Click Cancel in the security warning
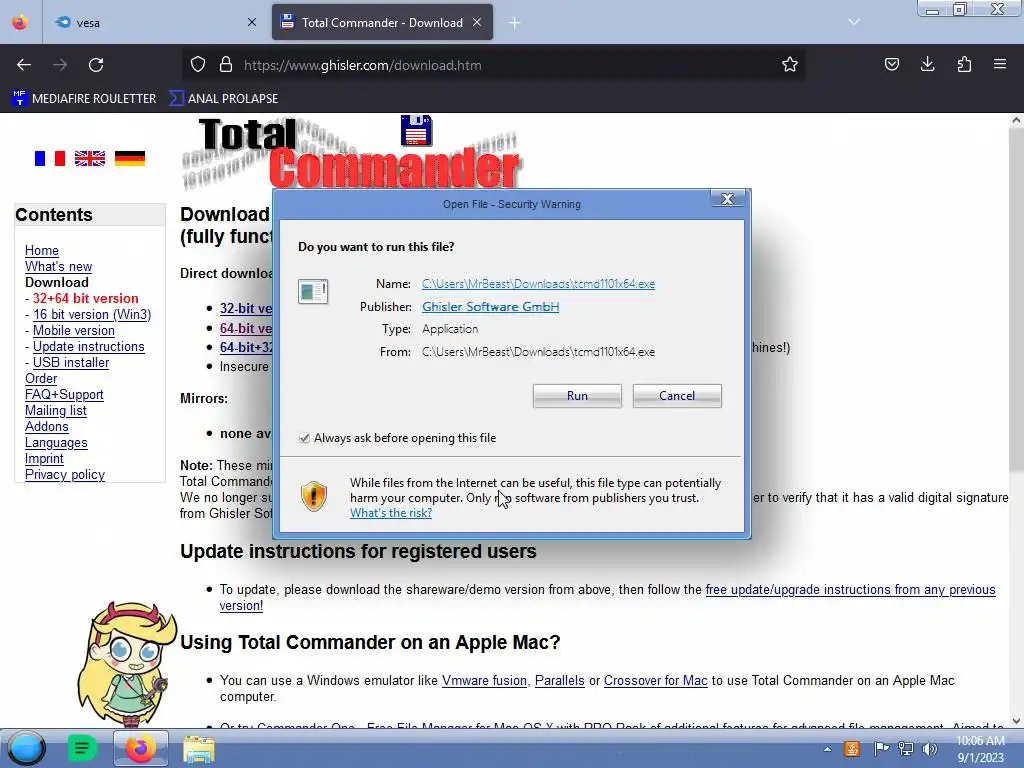The width and height of the screenshot is (1024, 768). click(677, 396)
